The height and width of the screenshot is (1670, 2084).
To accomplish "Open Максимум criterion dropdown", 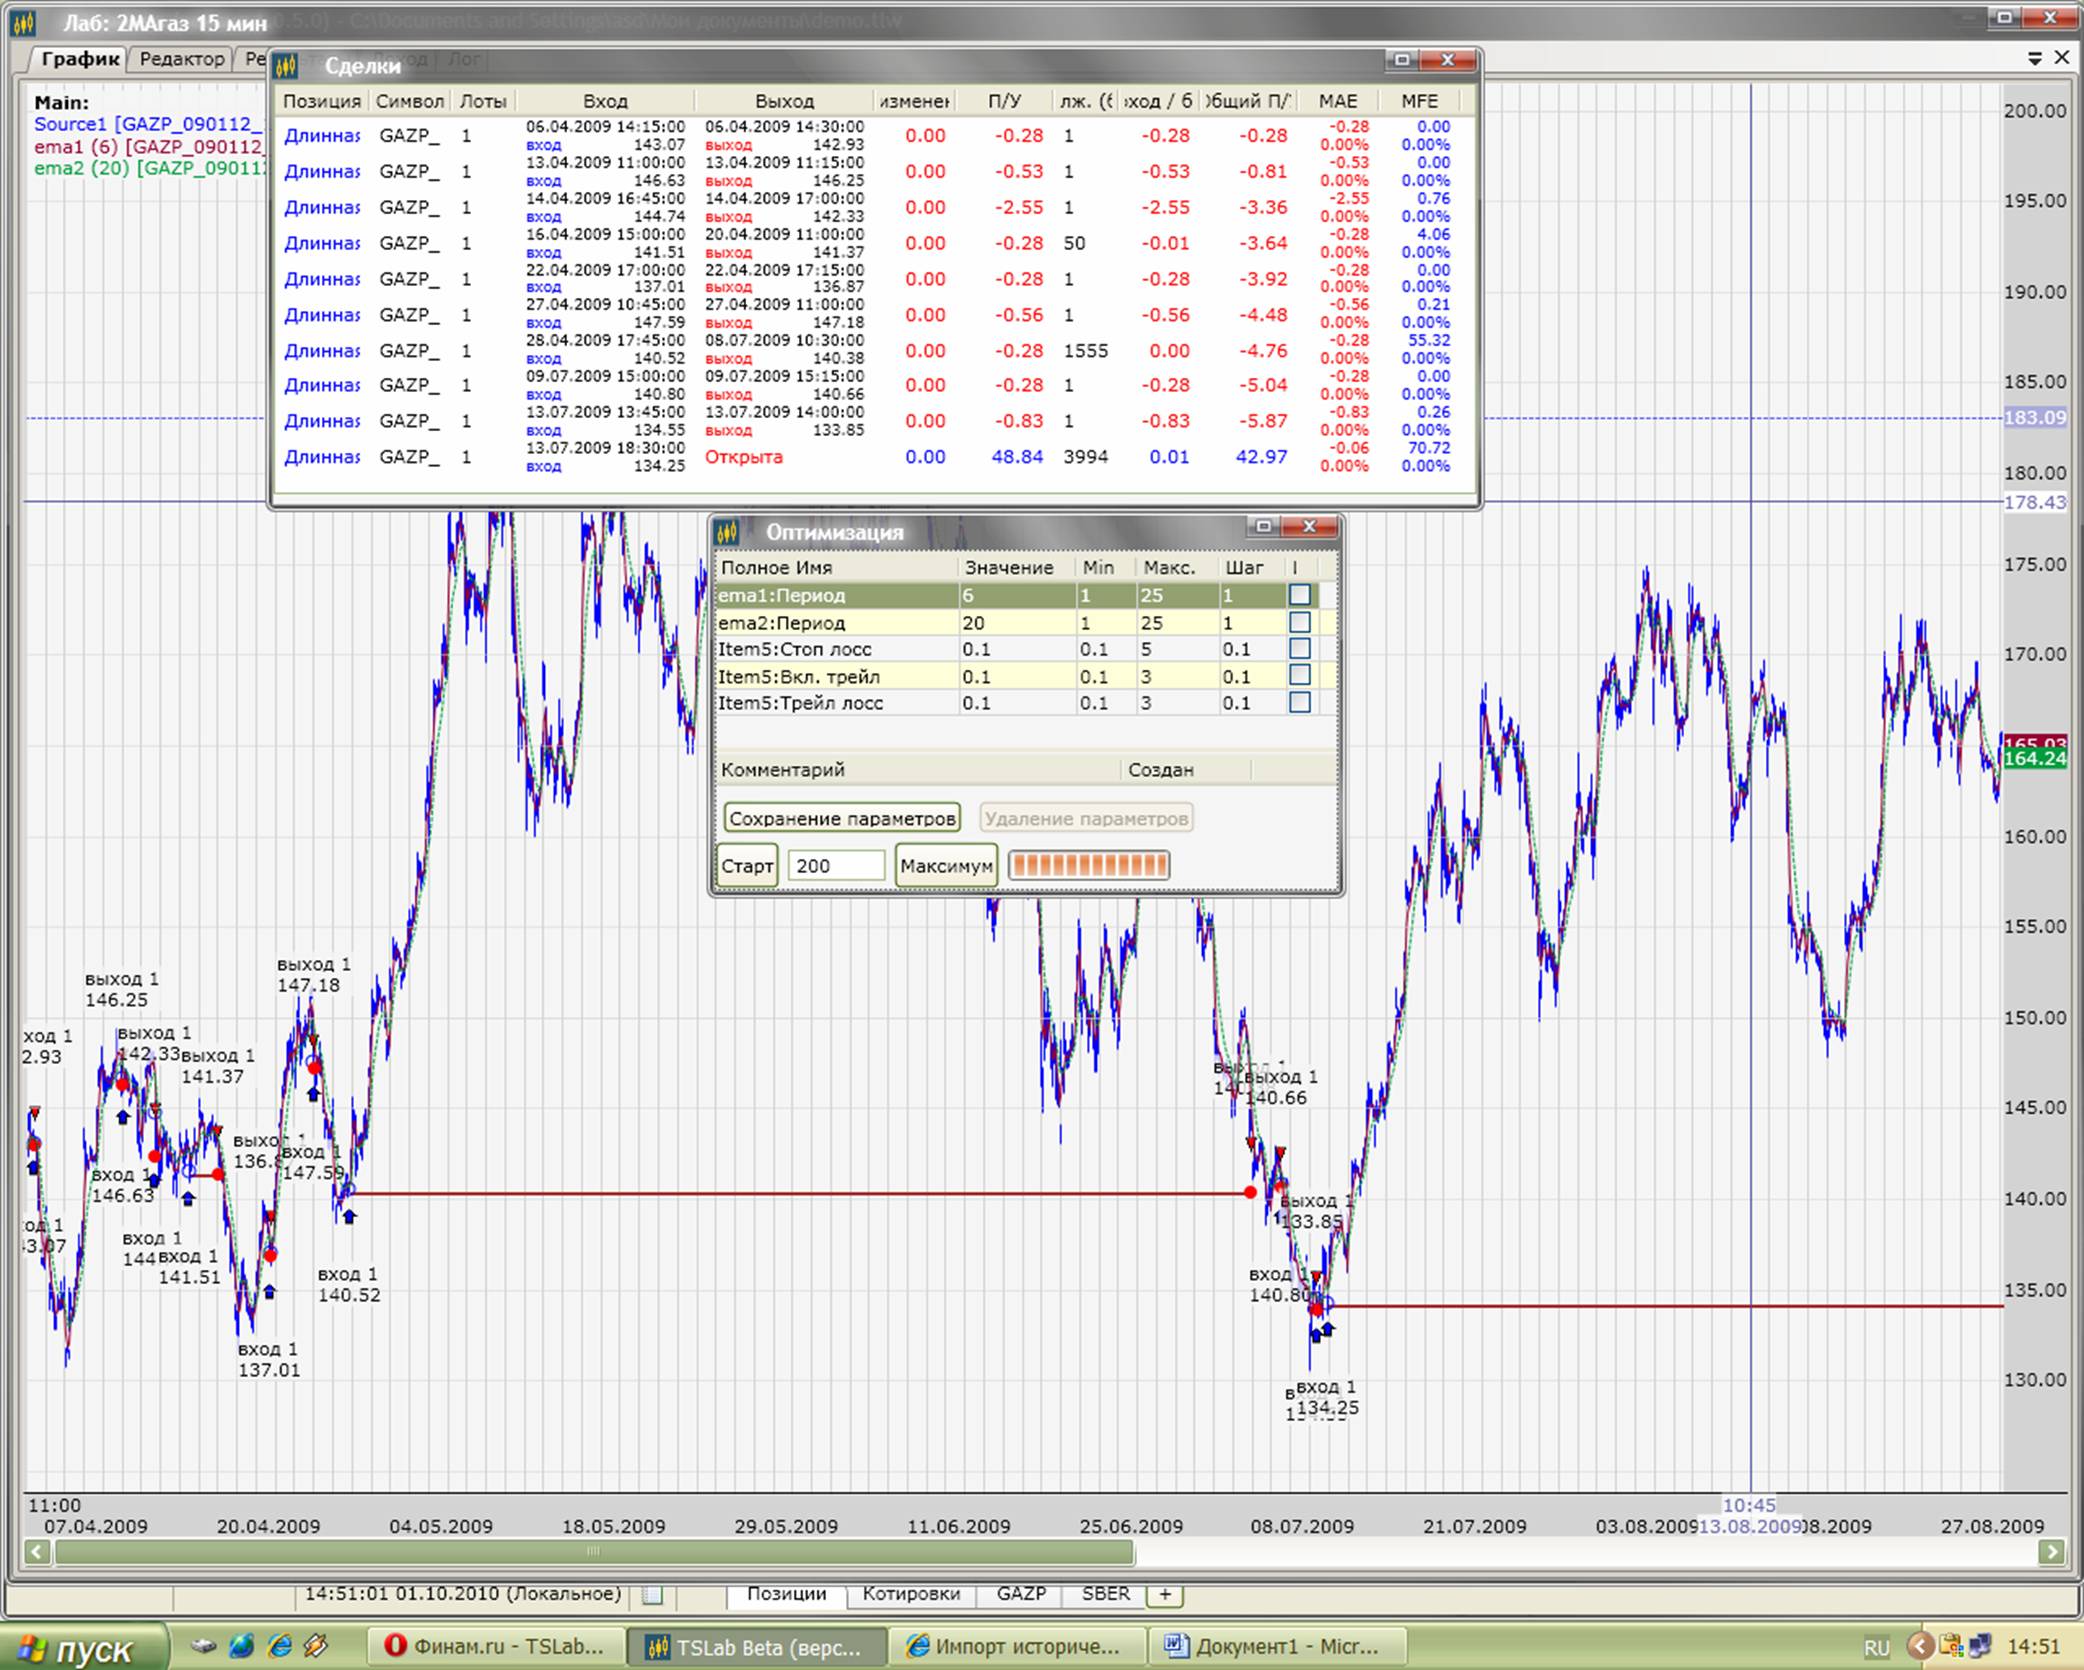I will point(945,865).
